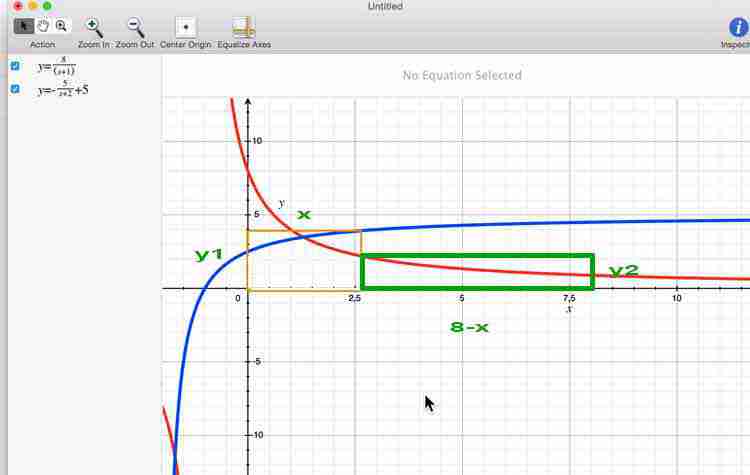750x475 pixels.
Task: Click the green y1 label
Action: tap(209, 254)
